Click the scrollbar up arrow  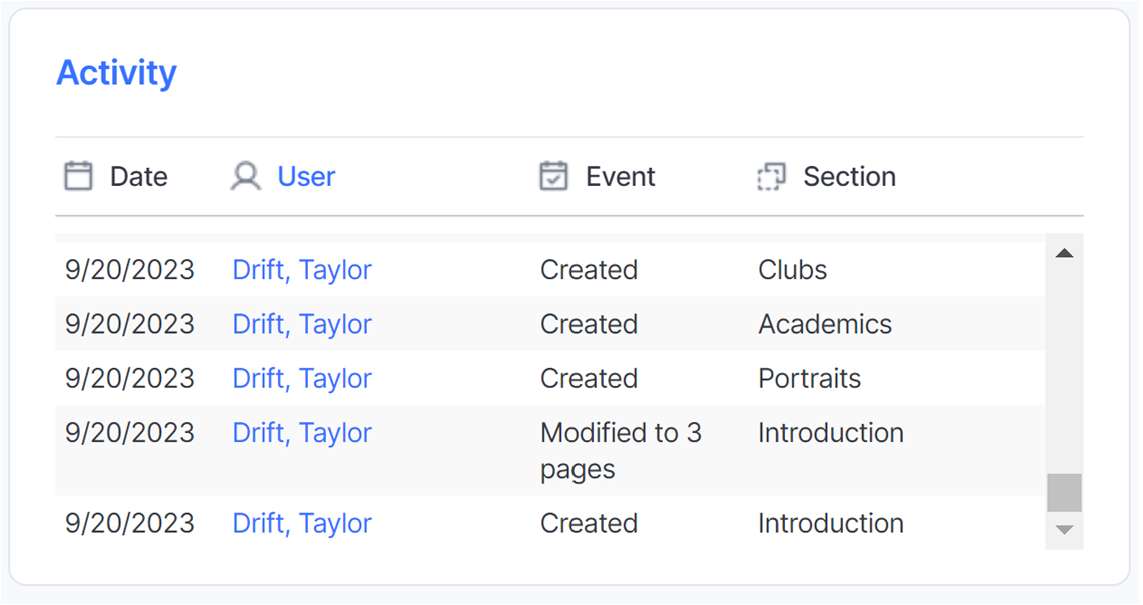[x=1064, y=254]
